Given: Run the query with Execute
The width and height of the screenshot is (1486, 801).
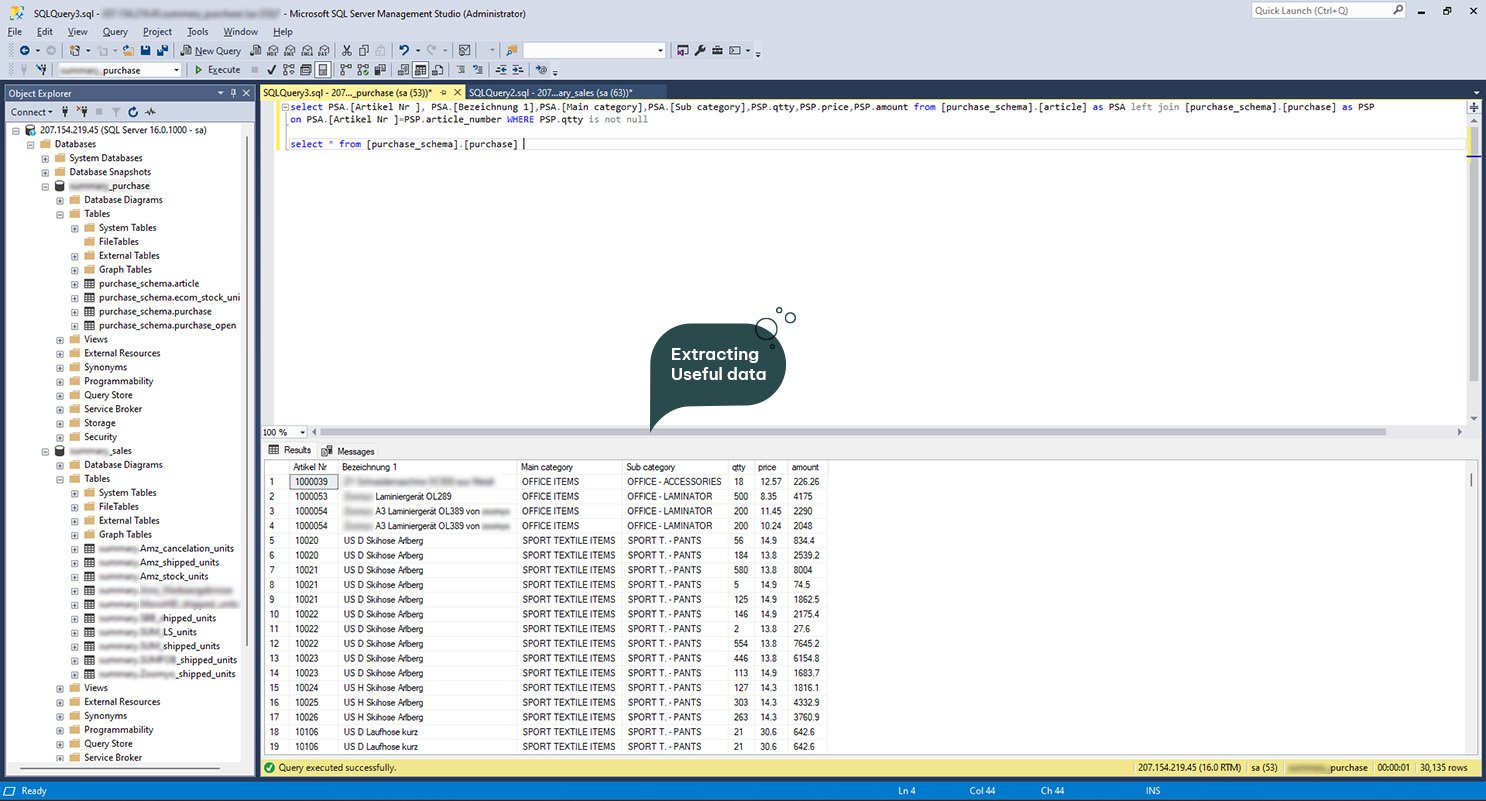Looking at the screenshot, I should coord(217,70).
